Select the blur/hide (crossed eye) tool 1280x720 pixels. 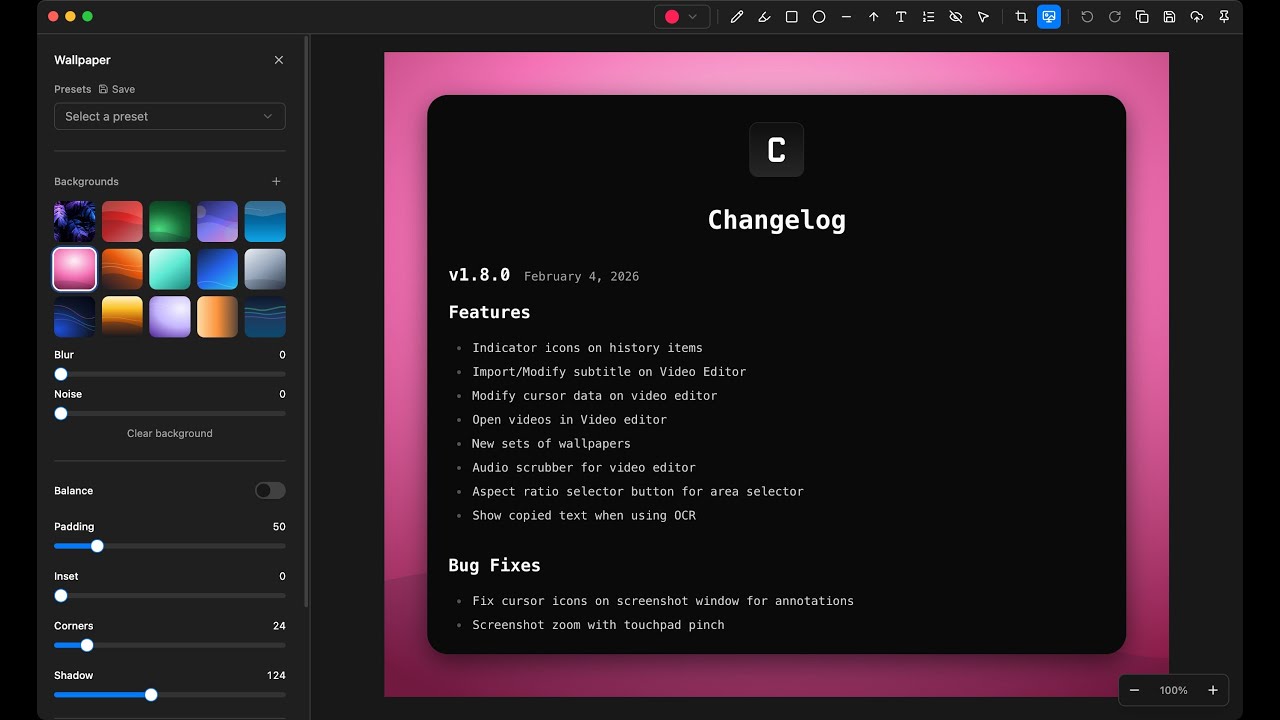[956, 17]
